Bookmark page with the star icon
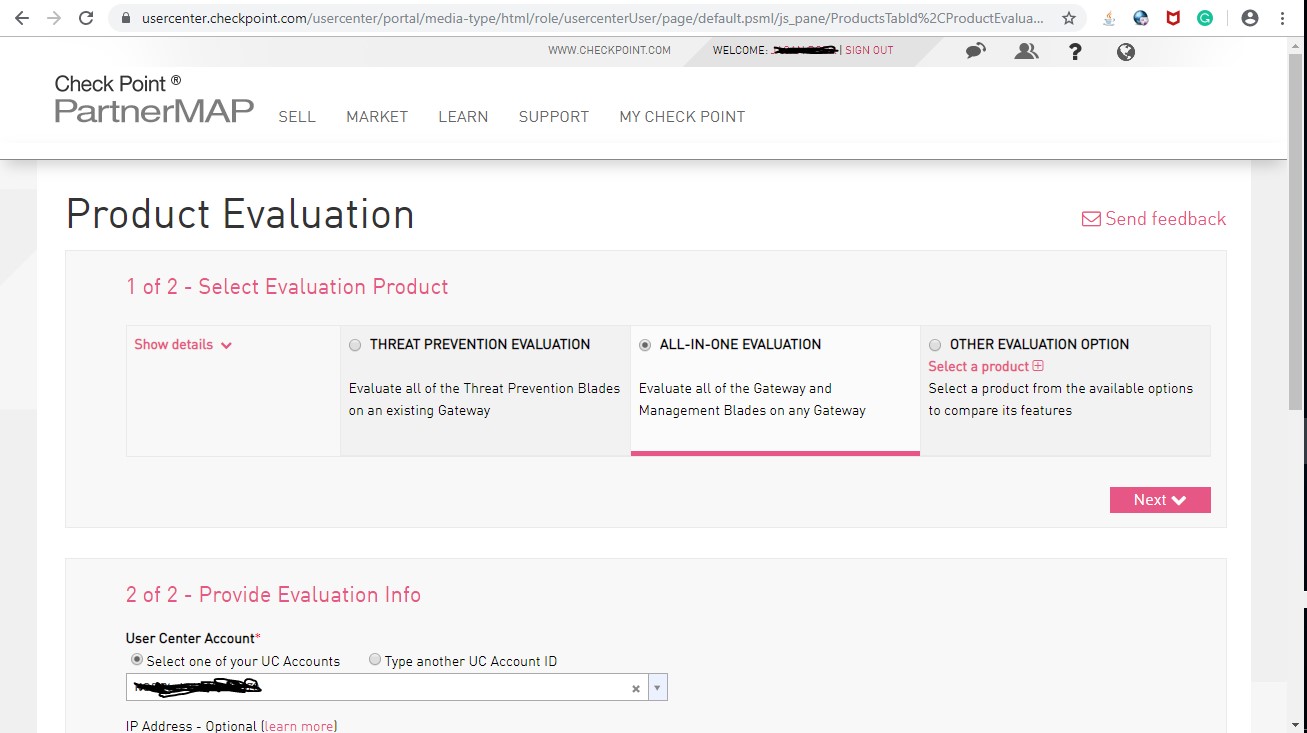Viewport: 1307px width, 733px height. click(x=1069, y=18)
